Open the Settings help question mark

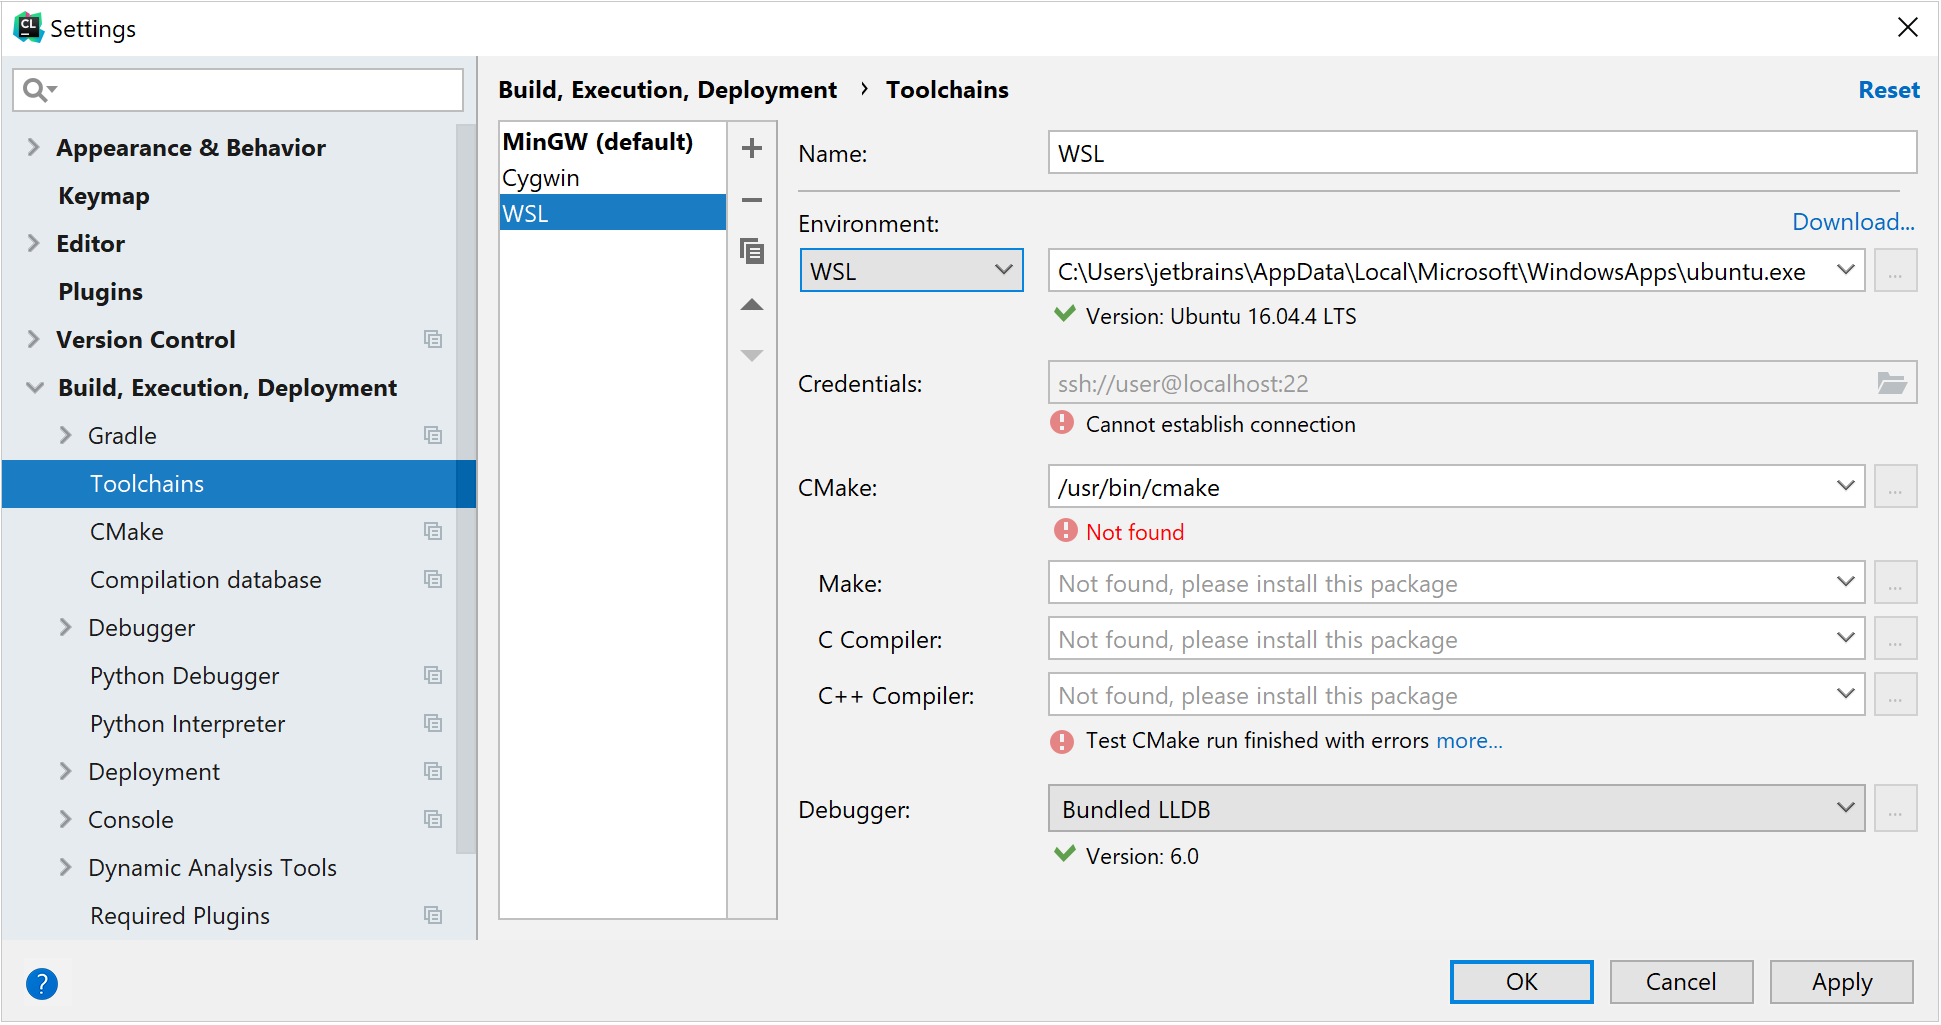(x=42, y=984)
